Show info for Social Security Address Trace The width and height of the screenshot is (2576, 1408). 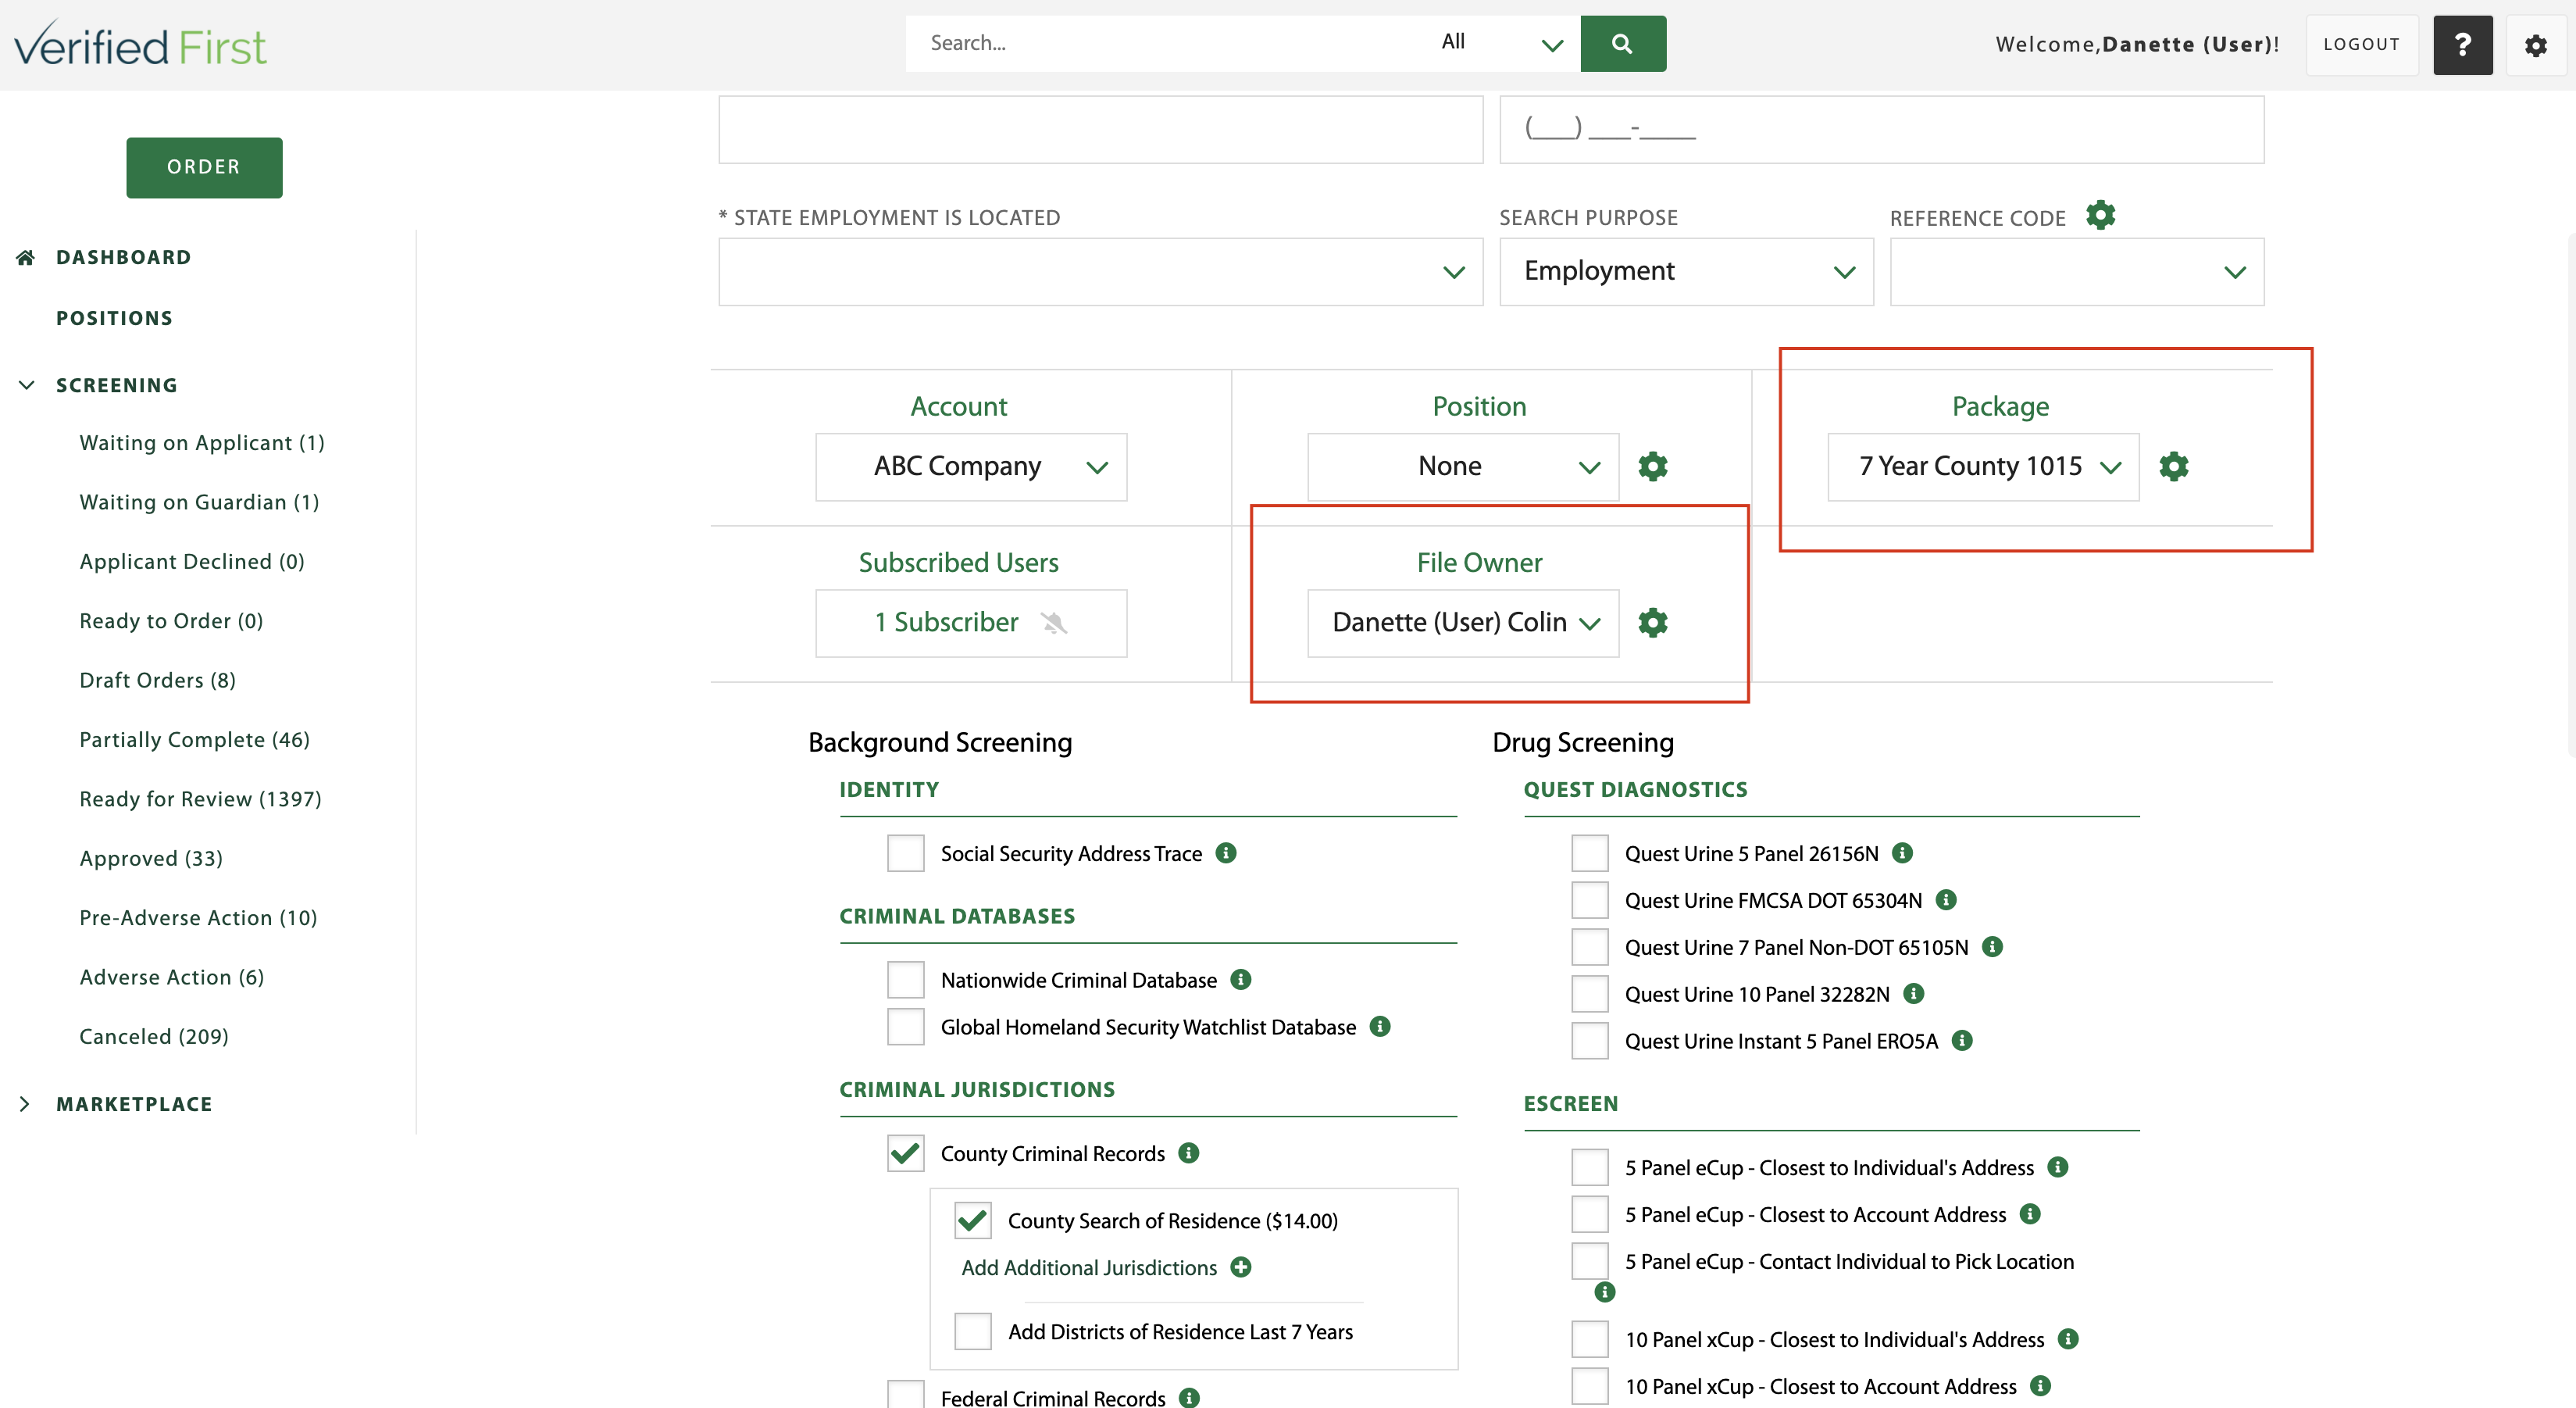point(1226,853)
